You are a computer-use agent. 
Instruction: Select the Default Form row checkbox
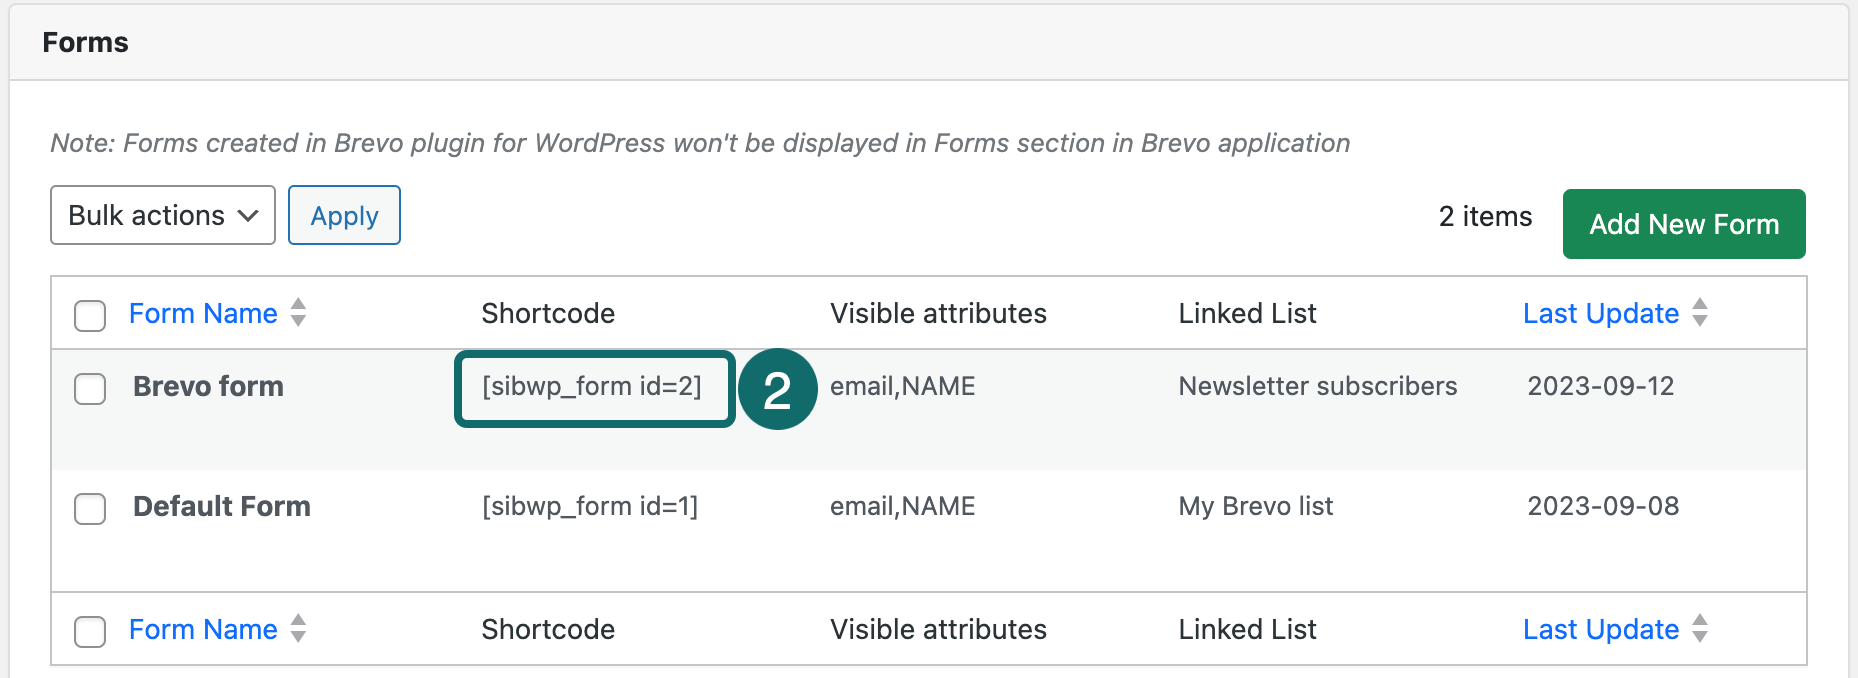(x=90, y=508)
